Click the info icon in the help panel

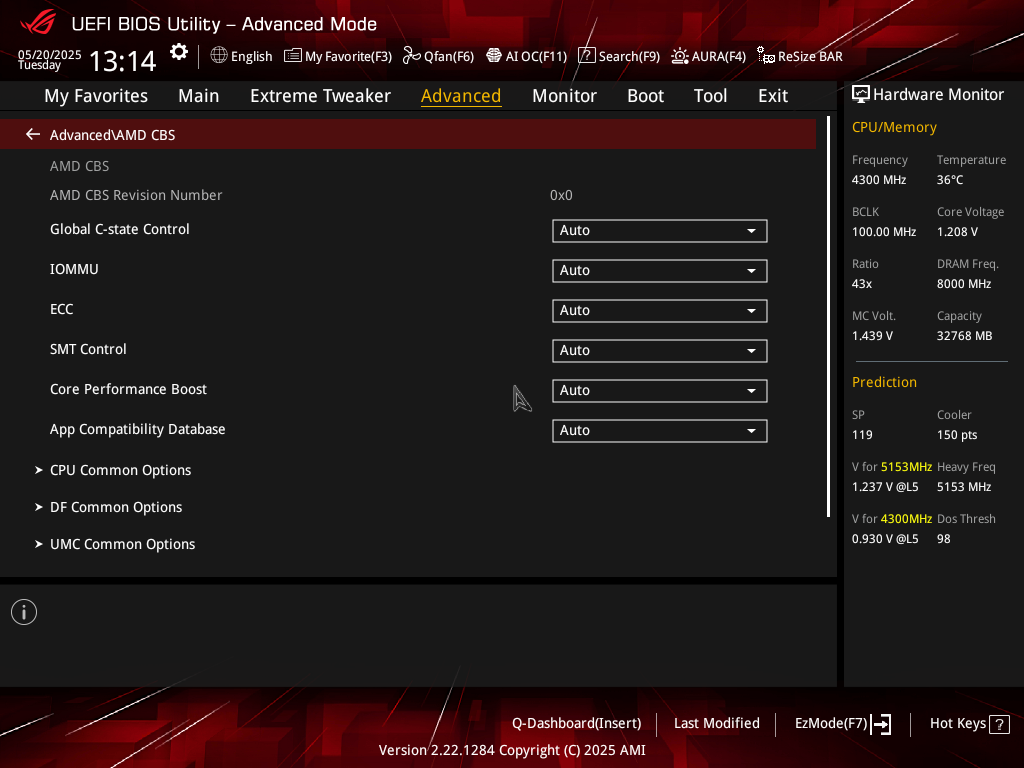coord(24,612)
